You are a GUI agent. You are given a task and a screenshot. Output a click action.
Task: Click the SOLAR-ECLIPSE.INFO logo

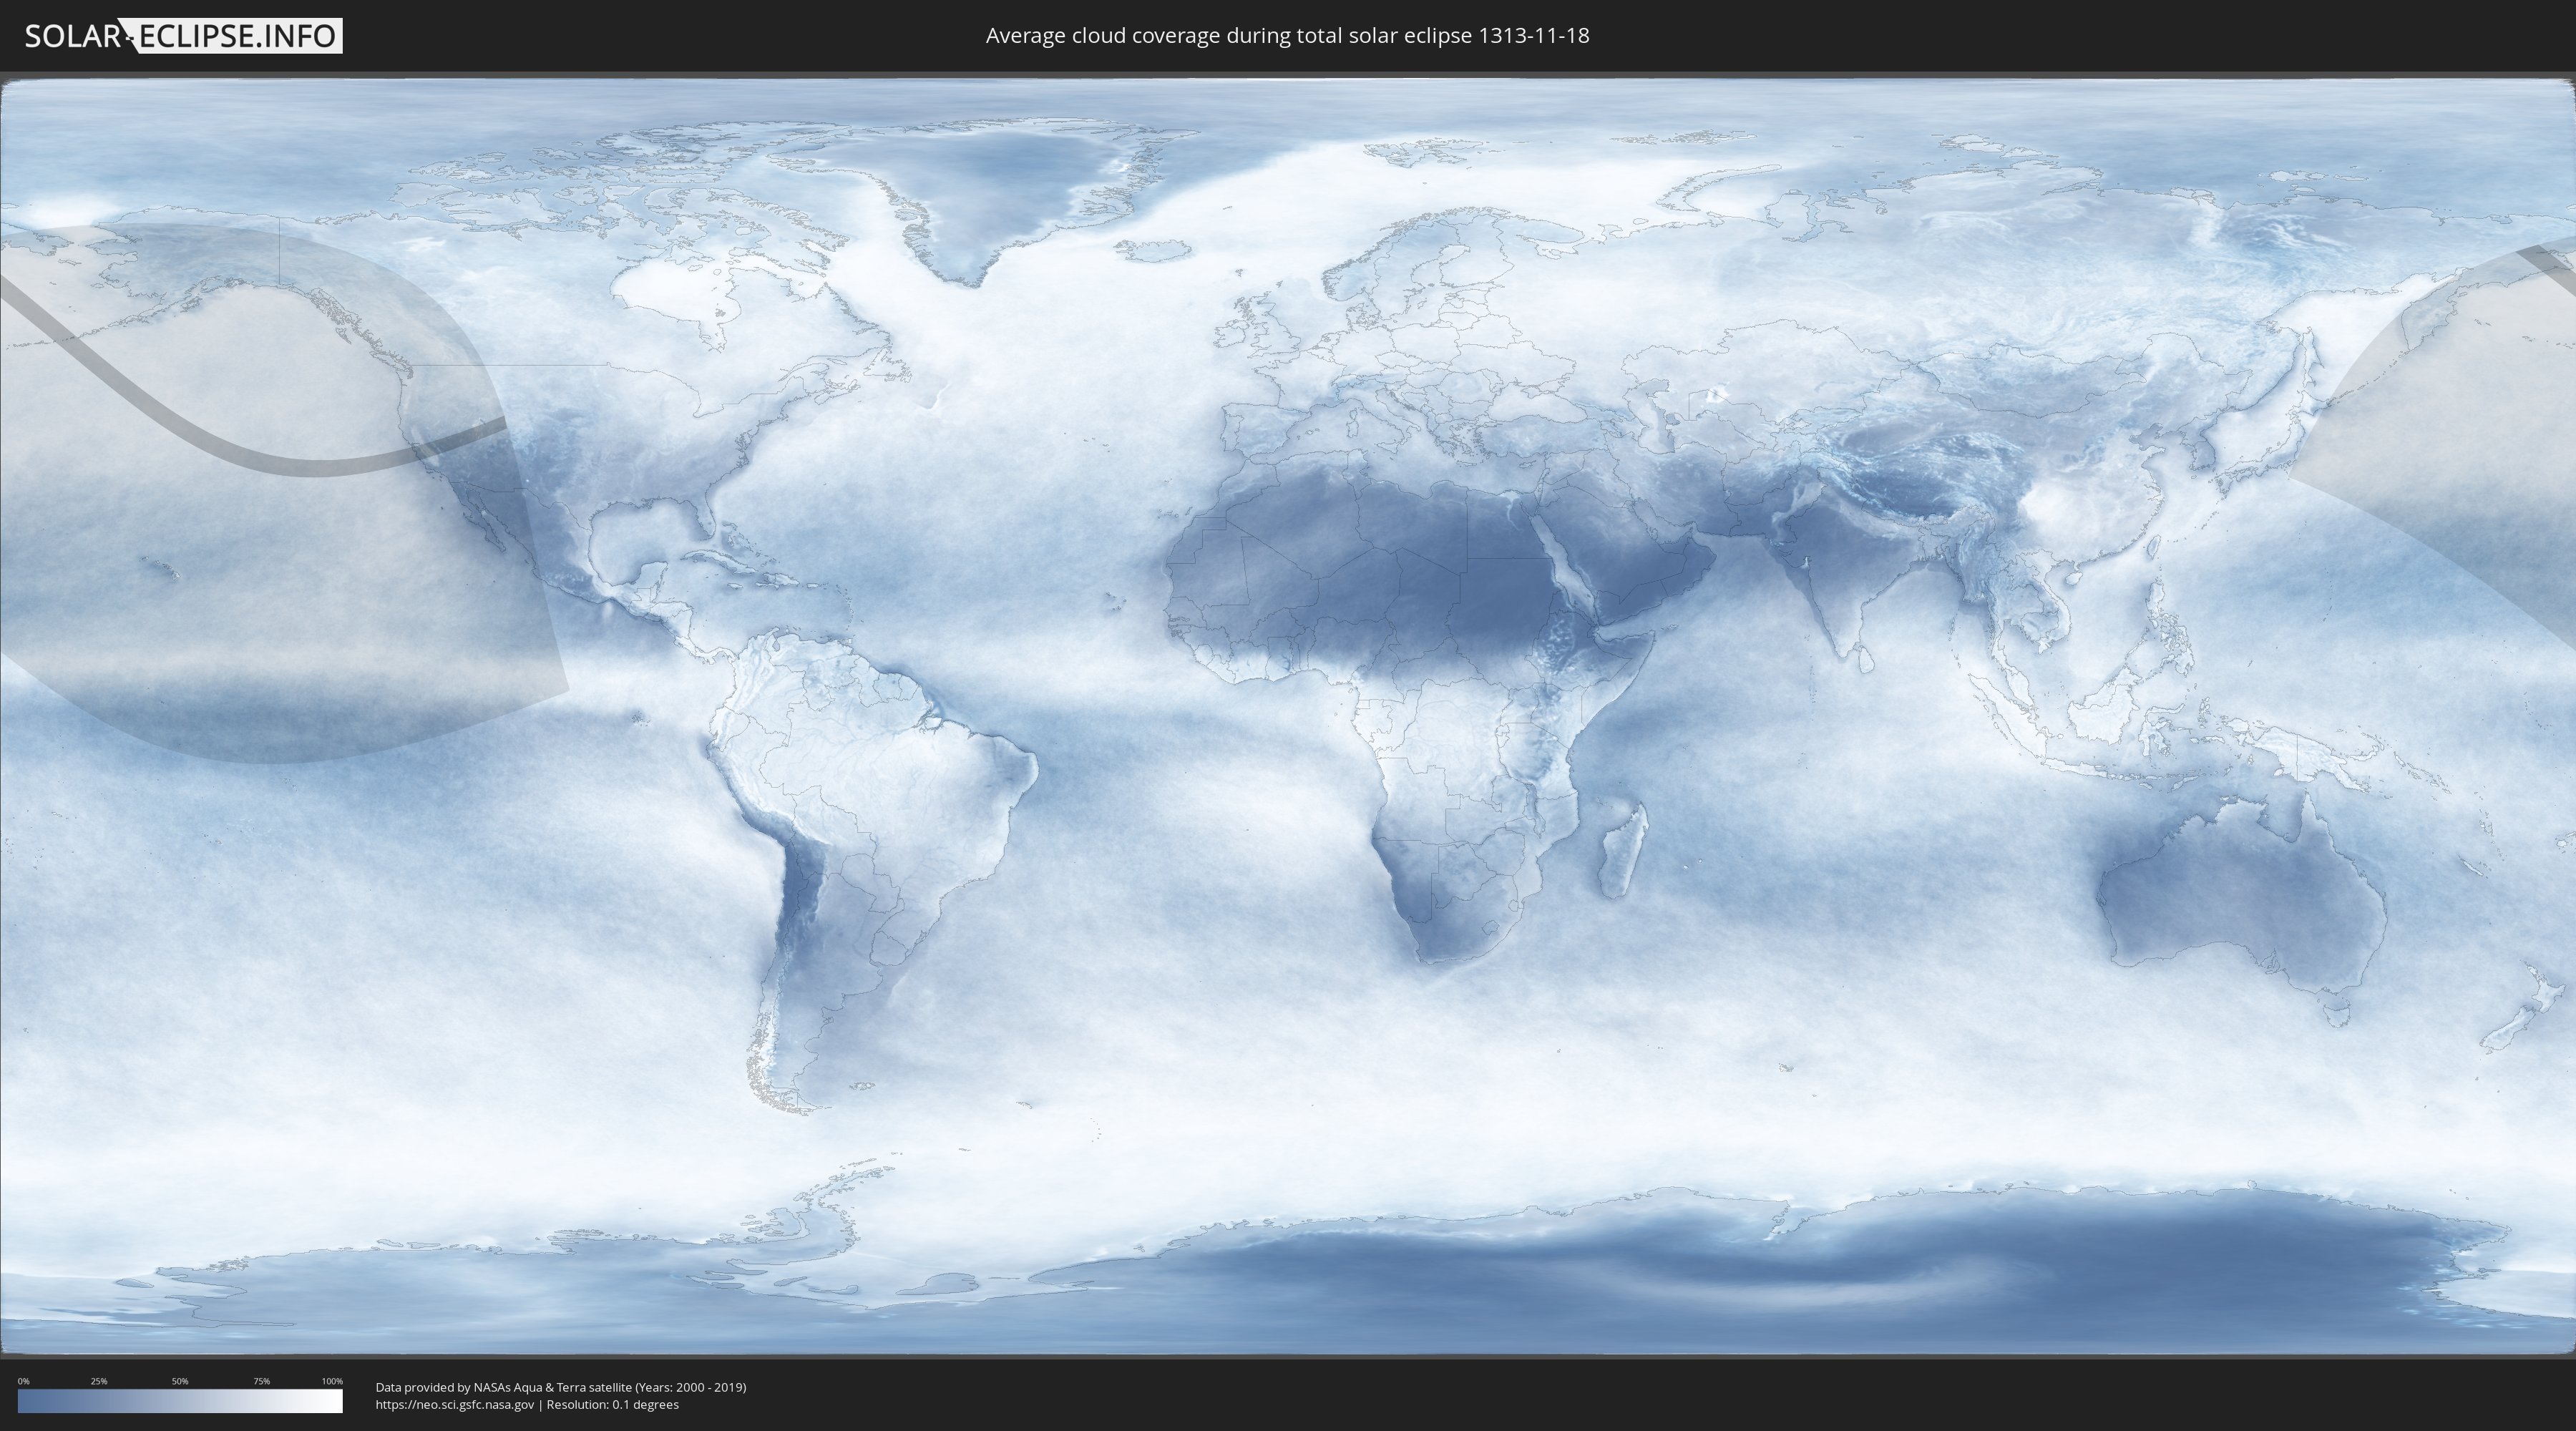click(183, 36)
